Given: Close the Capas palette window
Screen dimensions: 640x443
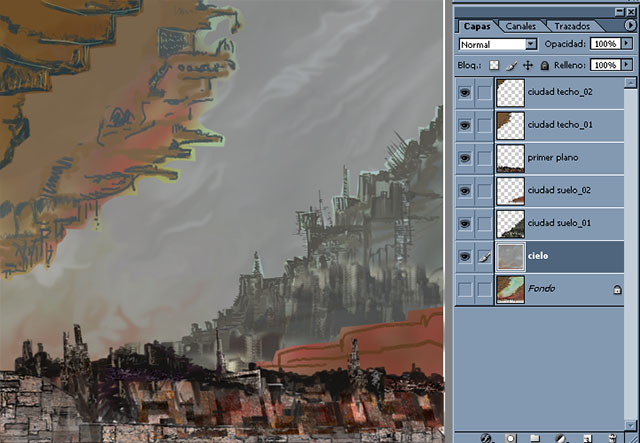Looking at the screenshot, I should click(x=631, y=12).
